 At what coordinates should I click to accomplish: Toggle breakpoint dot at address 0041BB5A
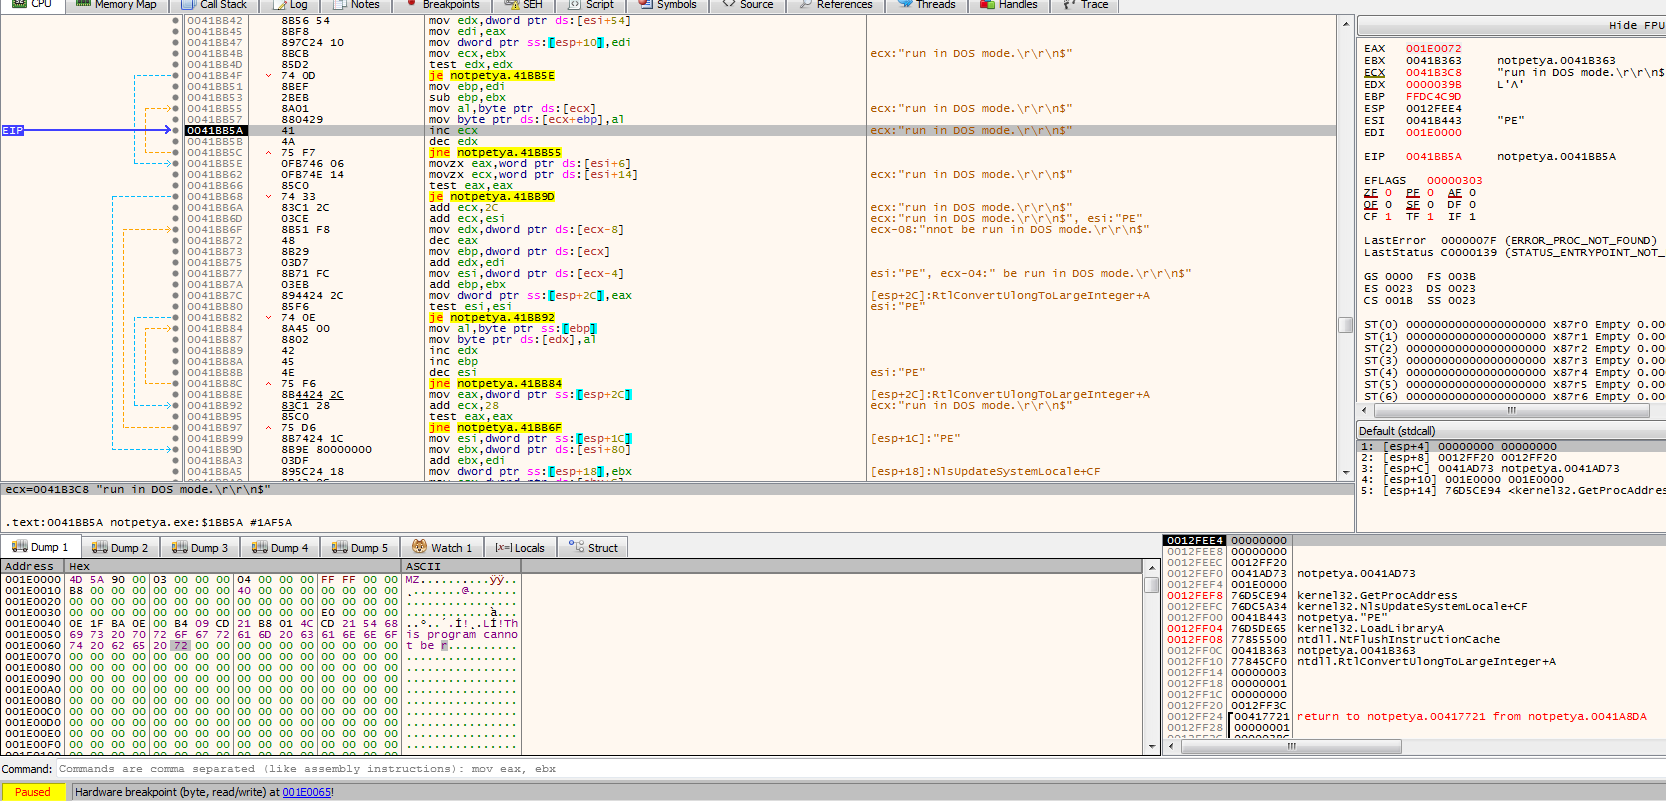point(176,130)
